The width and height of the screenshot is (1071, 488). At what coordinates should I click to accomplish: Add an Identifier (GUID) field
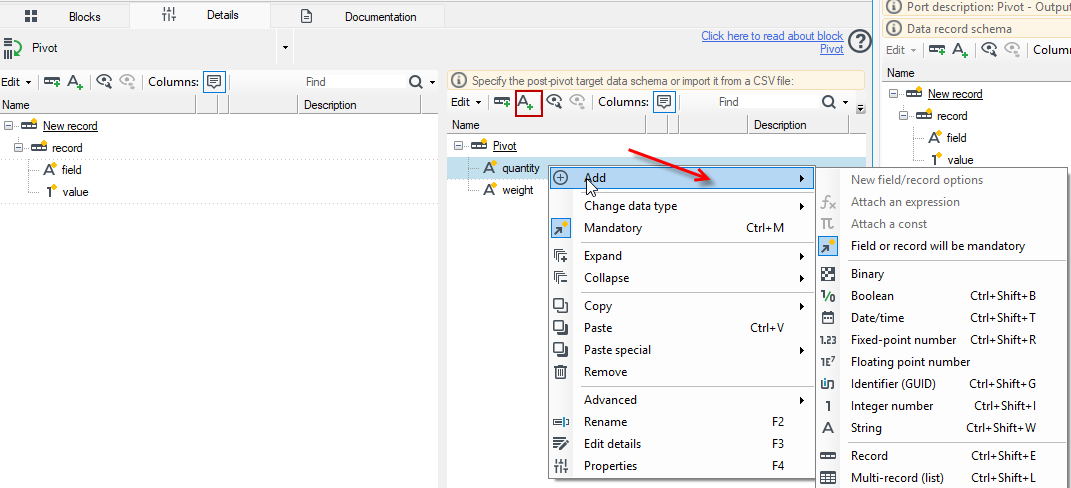click(943, 383)
